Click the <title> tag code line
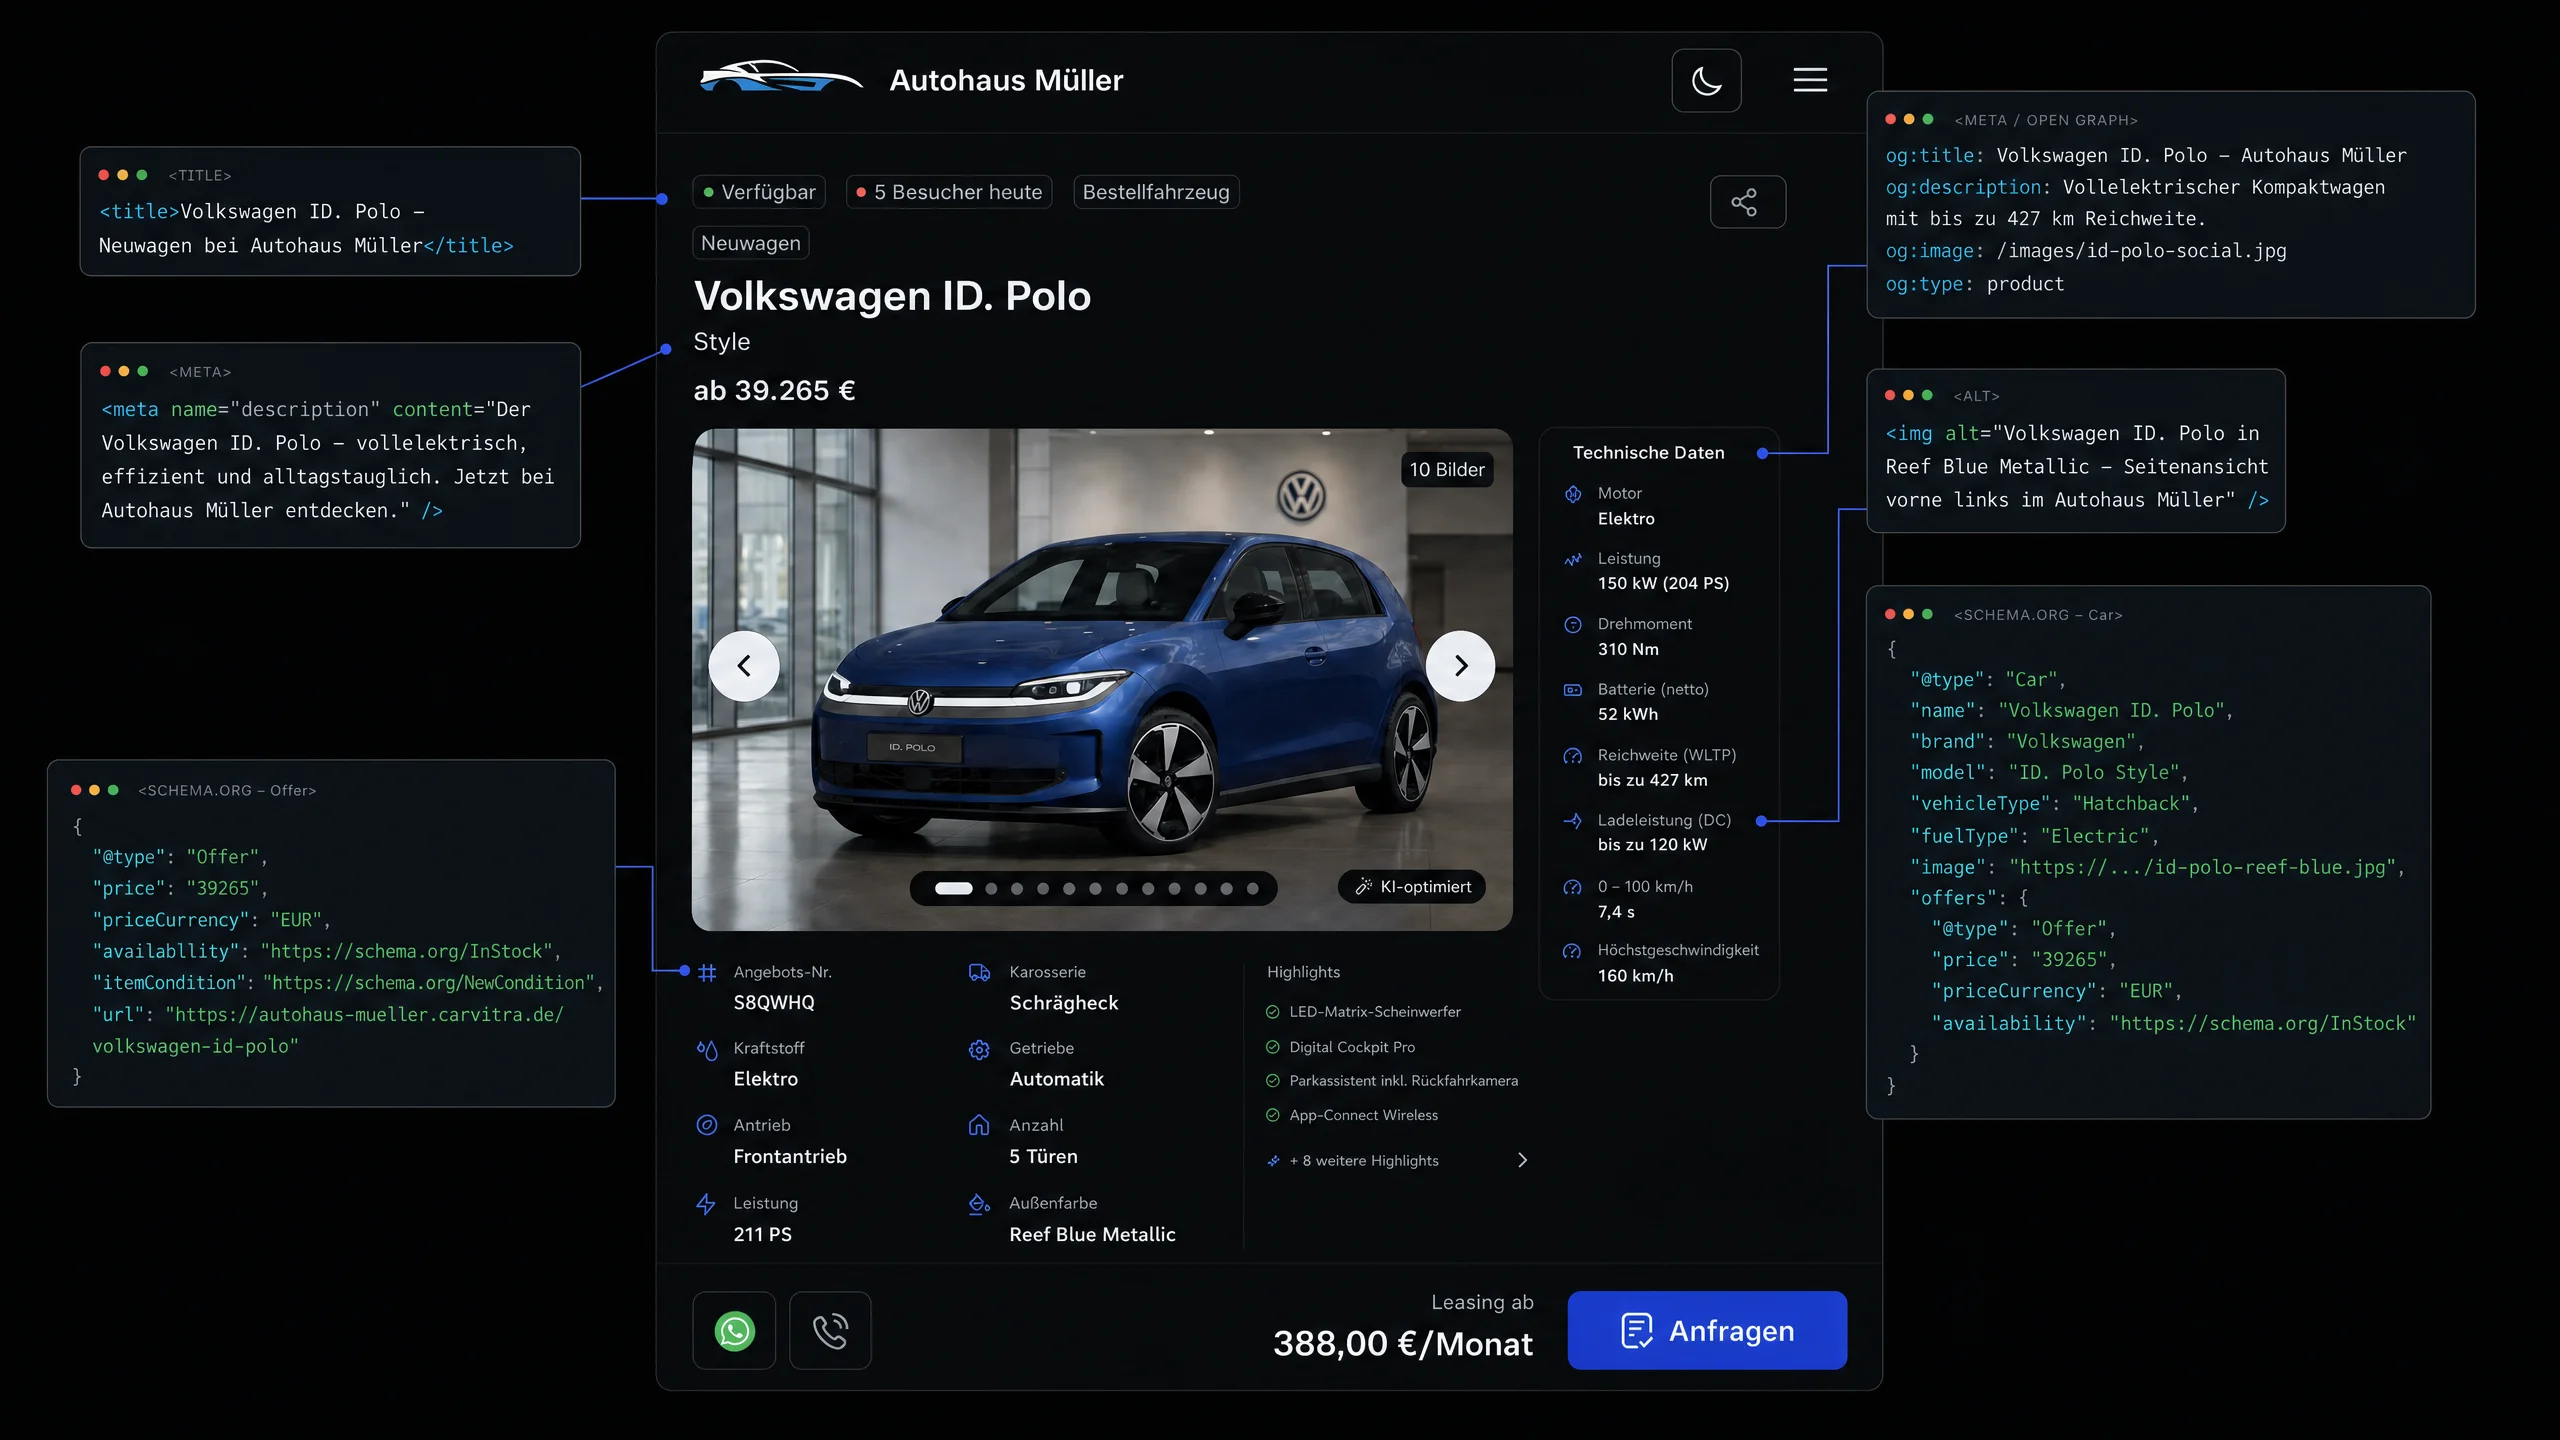 306,228
